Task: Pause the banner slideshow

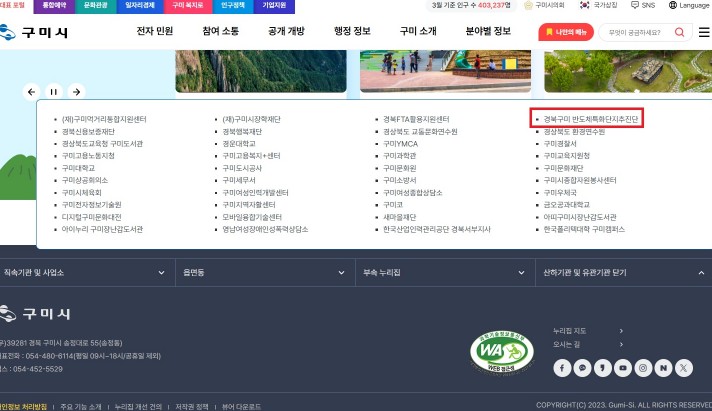Action: [x=52, y=91]
